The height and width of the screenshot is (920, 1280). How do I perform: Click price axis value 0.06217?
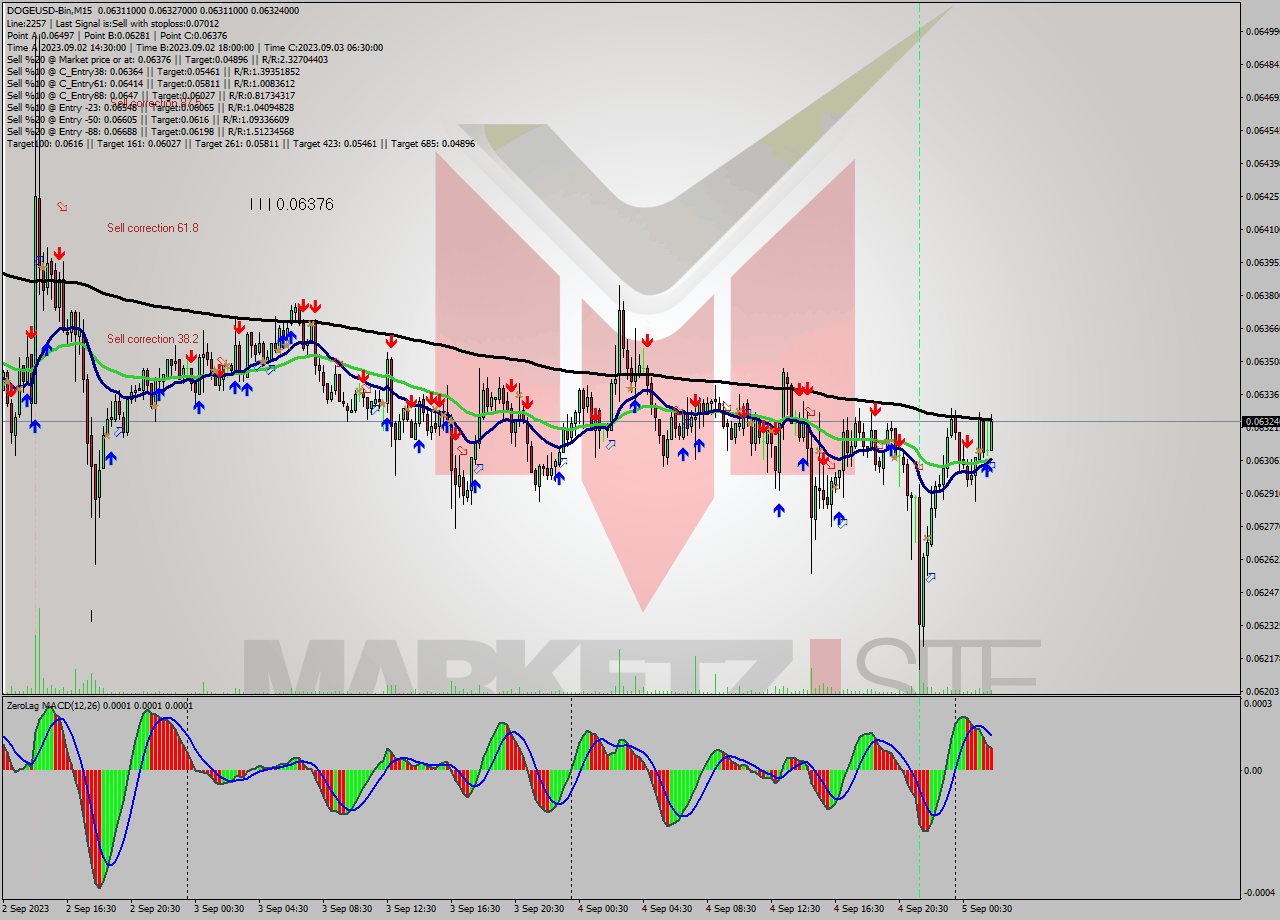(x=1261, y=658)
